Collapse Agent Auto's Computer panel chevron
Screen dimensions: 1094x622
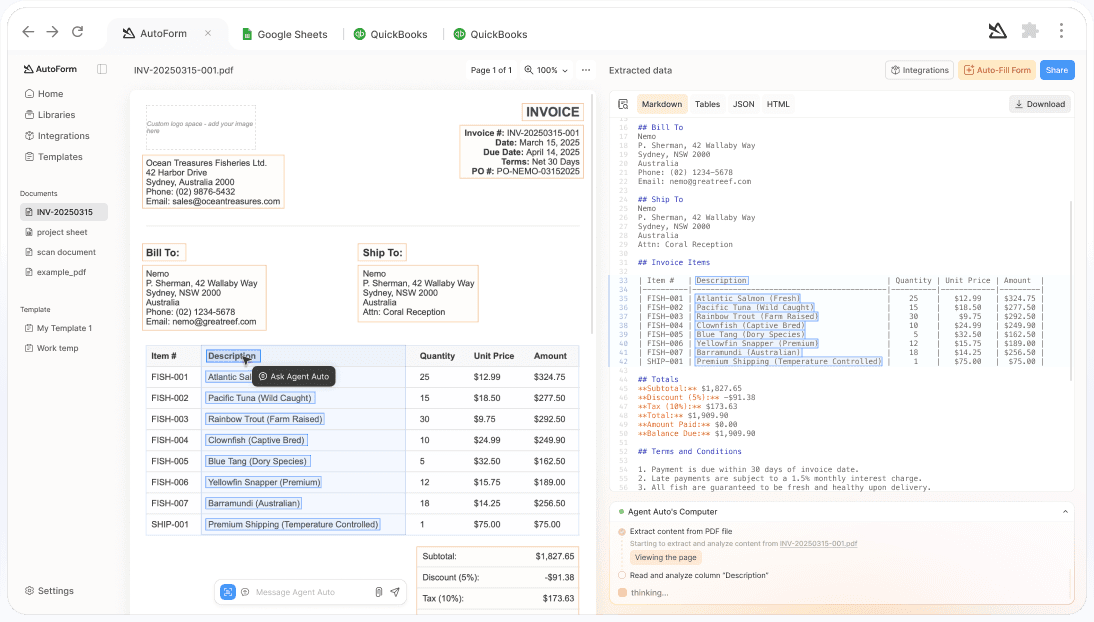coord(1065,512)
